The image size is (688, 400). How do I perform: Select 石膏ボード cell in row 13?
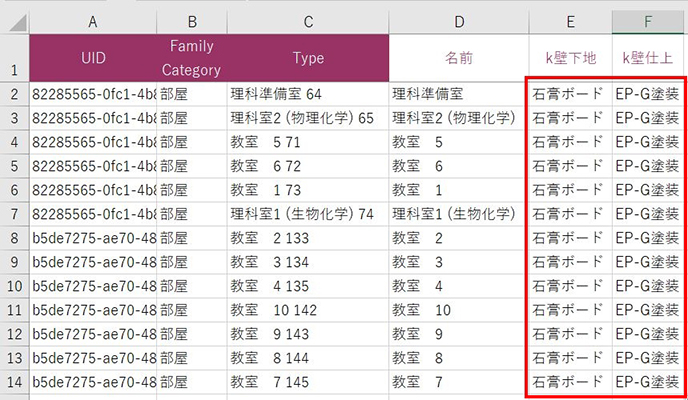coord(570,358)
